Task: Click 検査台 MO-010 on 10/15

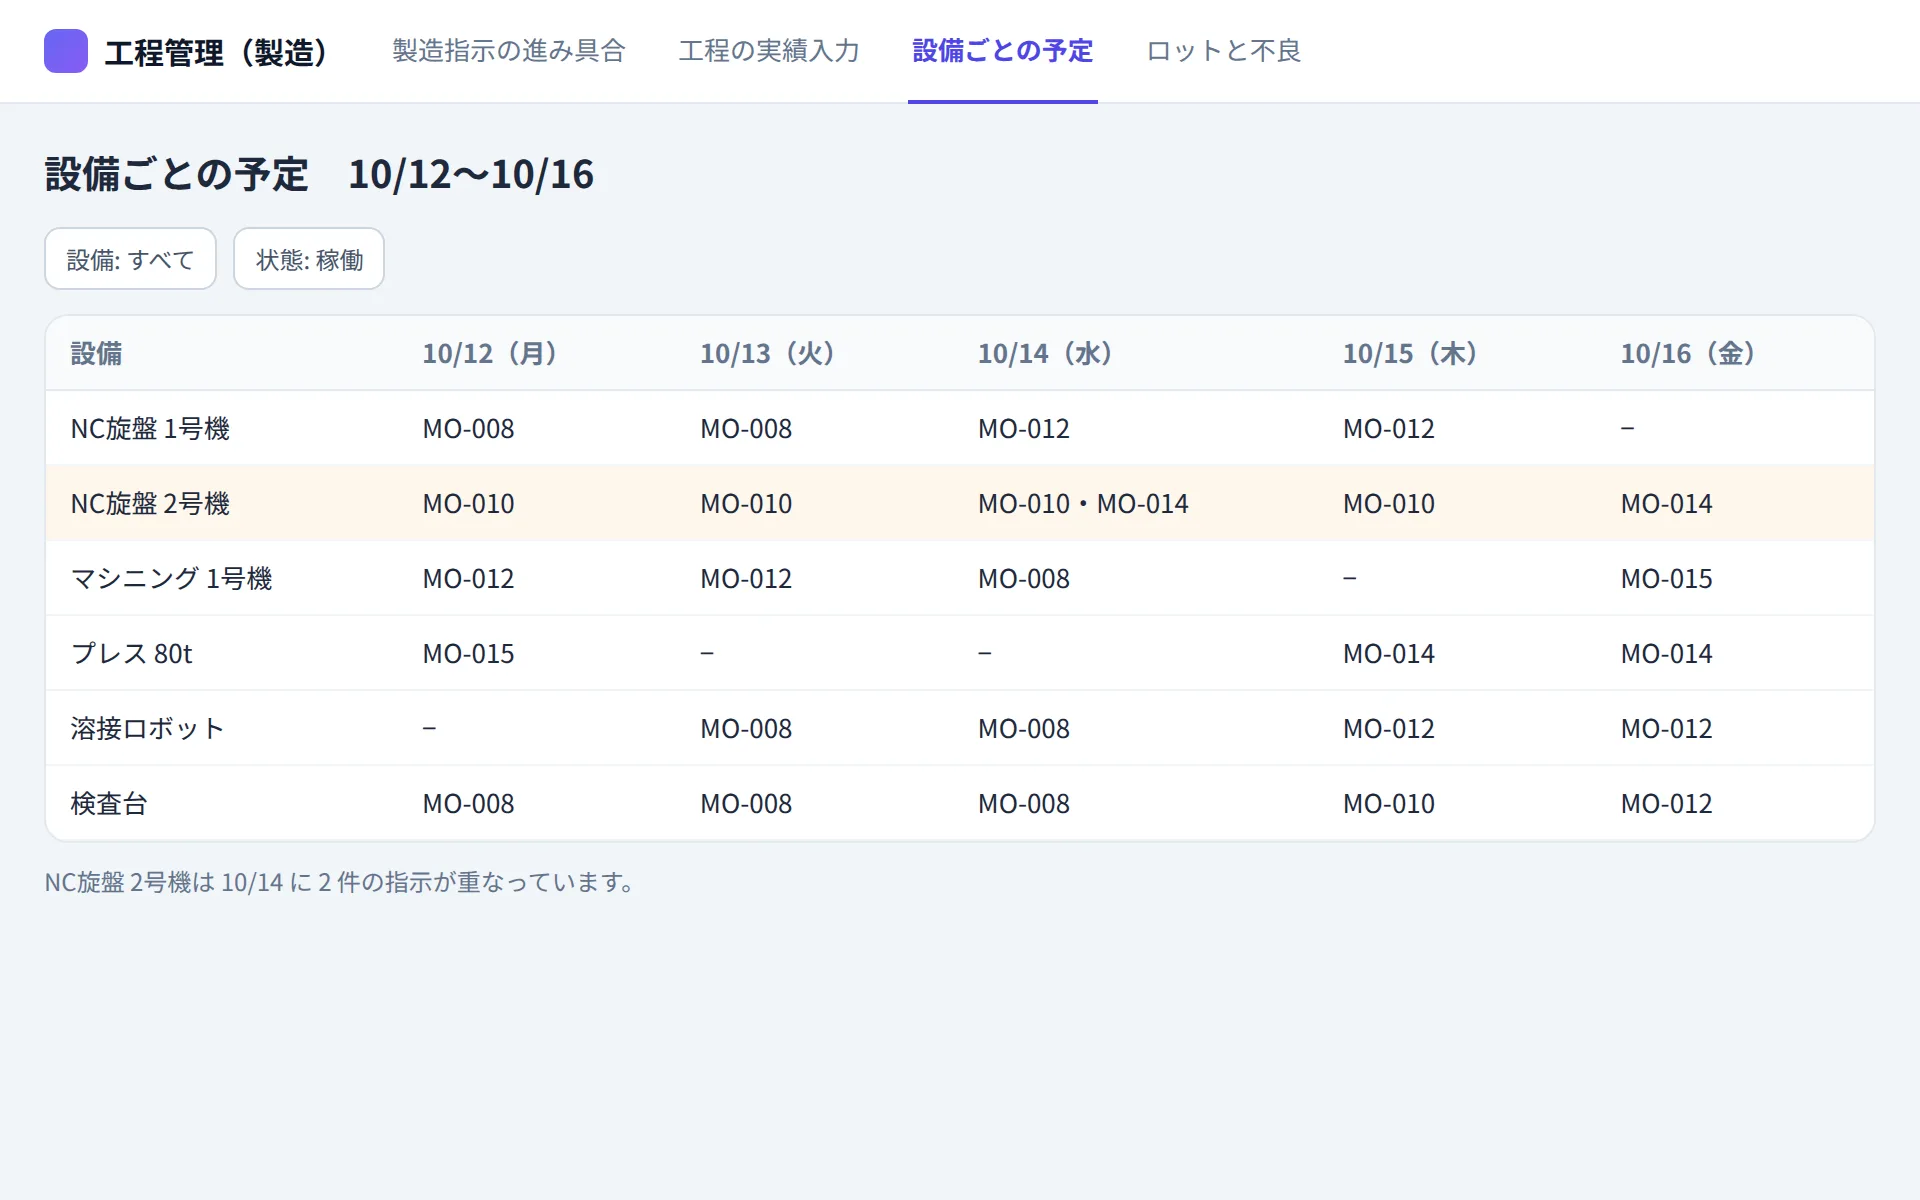Action: pos(1388,803)
